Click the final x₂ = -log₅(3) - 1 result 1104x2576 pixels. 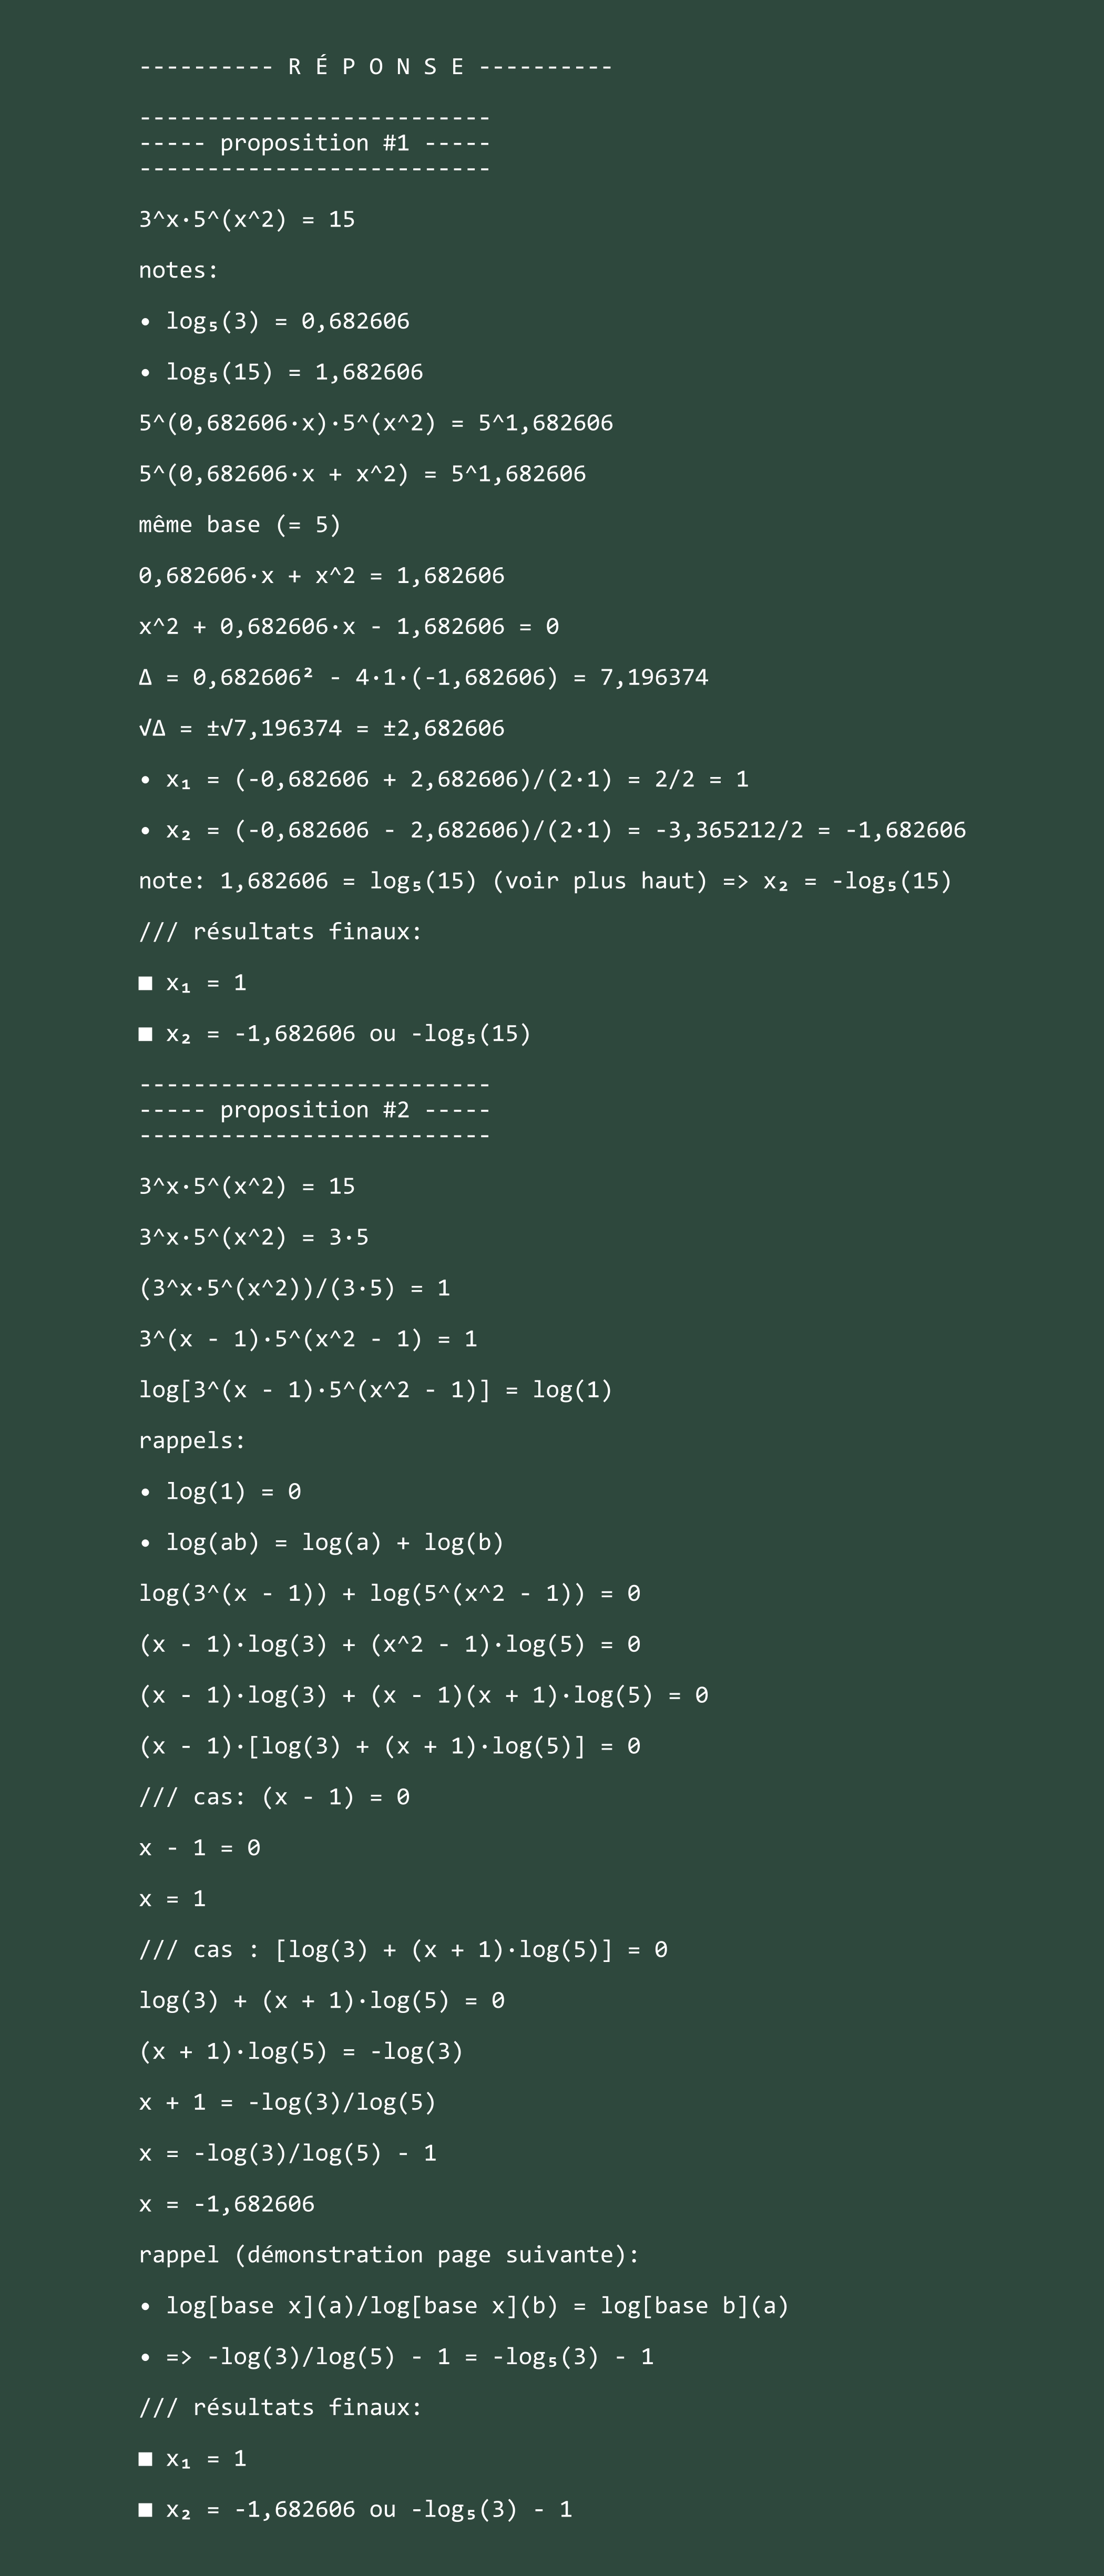pos(356,2510)
